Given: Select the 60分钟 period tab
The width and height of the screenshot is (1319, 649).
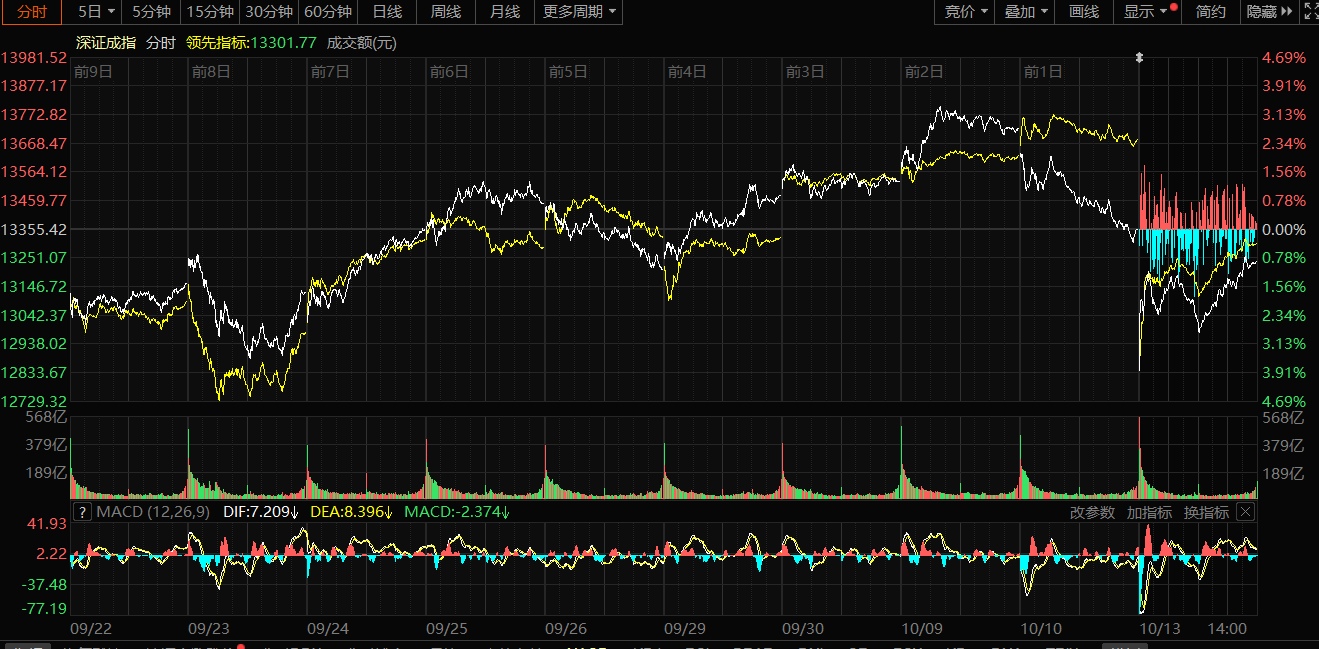Looking at the screenshot, I should (x=327, y=12).
